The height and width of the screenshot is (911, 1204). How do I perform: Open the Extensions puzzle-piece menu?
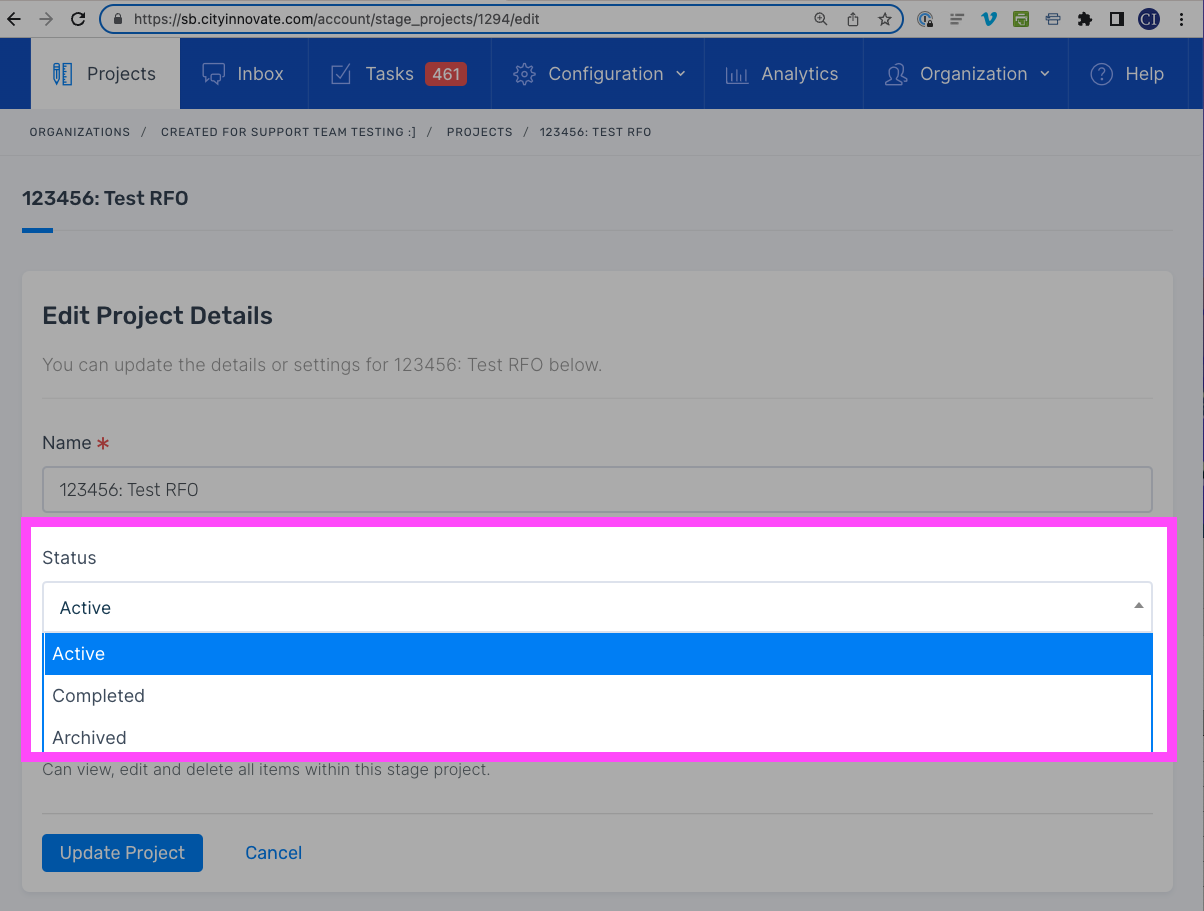(x=1085, y=19)
